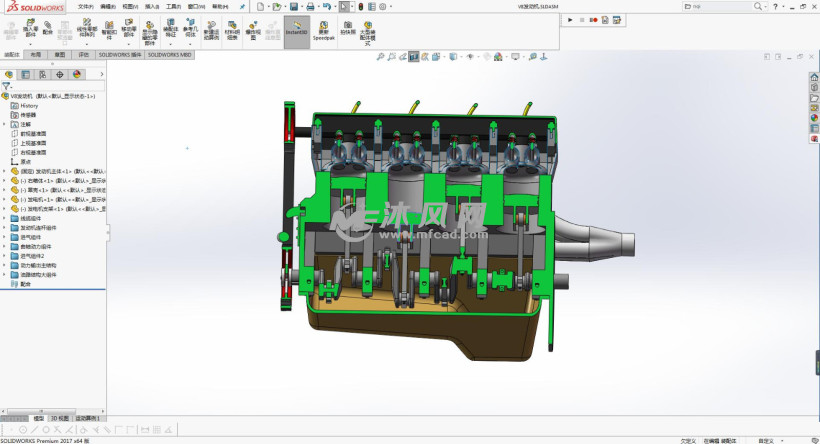Click the 3D 视图 bottom tab
Screen dimensions: 820x444
coord(60,418)
